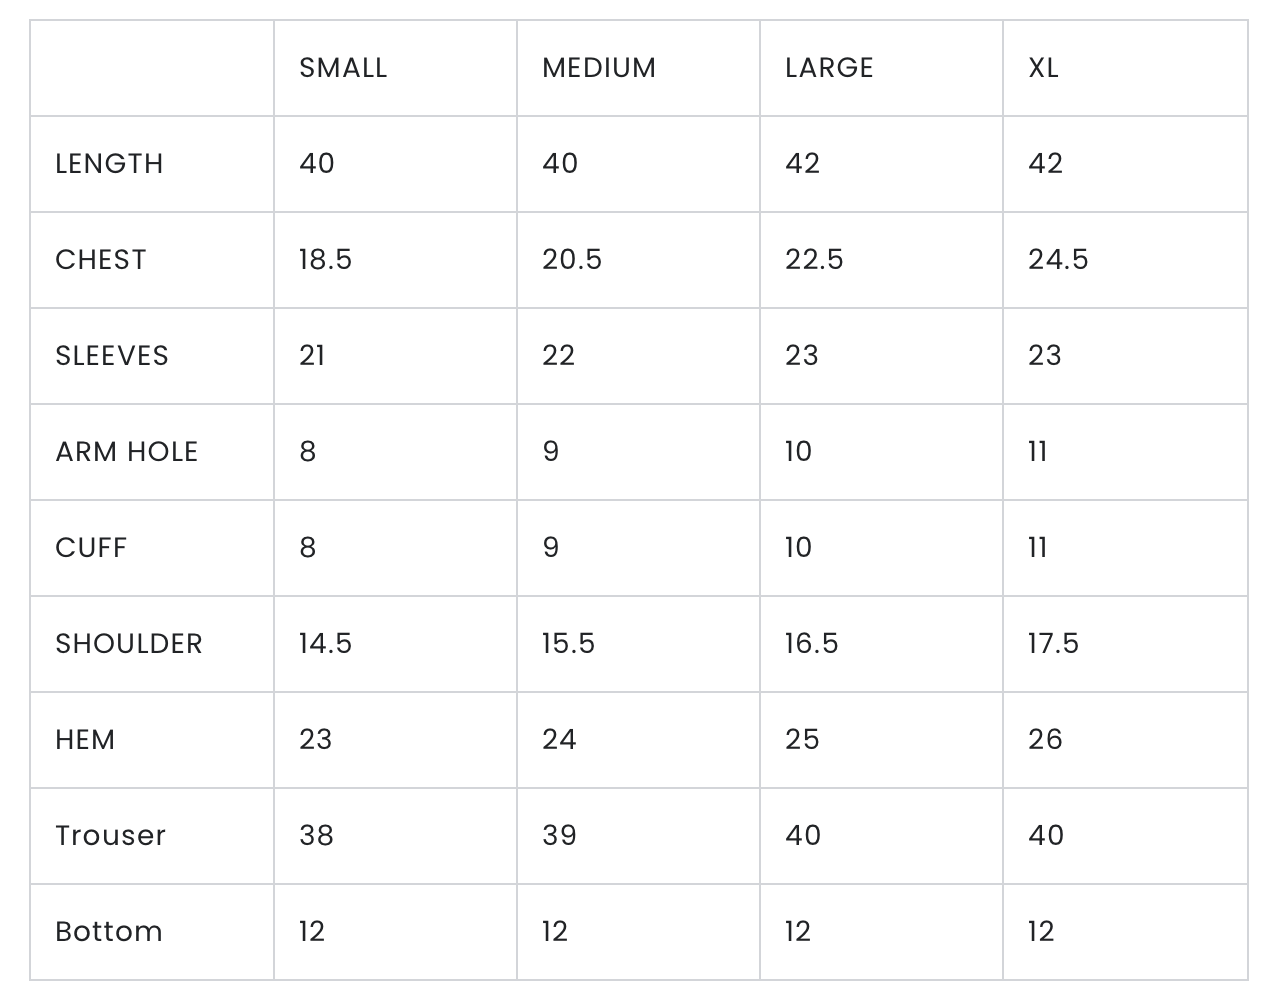Select the small trouser value 38
Image resolution: width=1280 pixels, height=1004 pixels.
(x=316, y=836)
